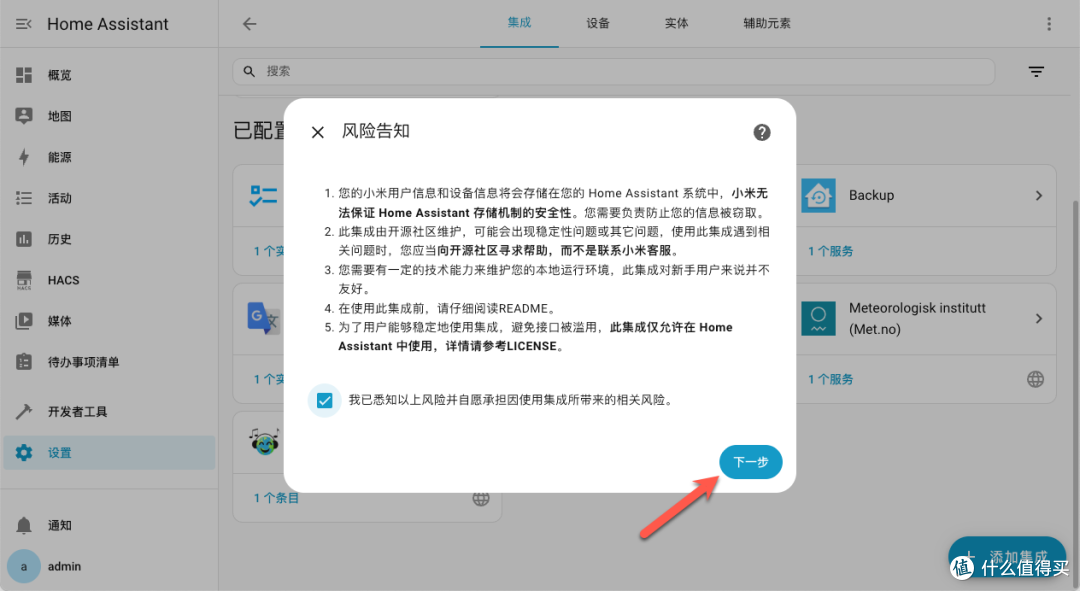Click the Backup integration icon
The height and width of the screenshot is (591, 1080).
tap(818, 196)
